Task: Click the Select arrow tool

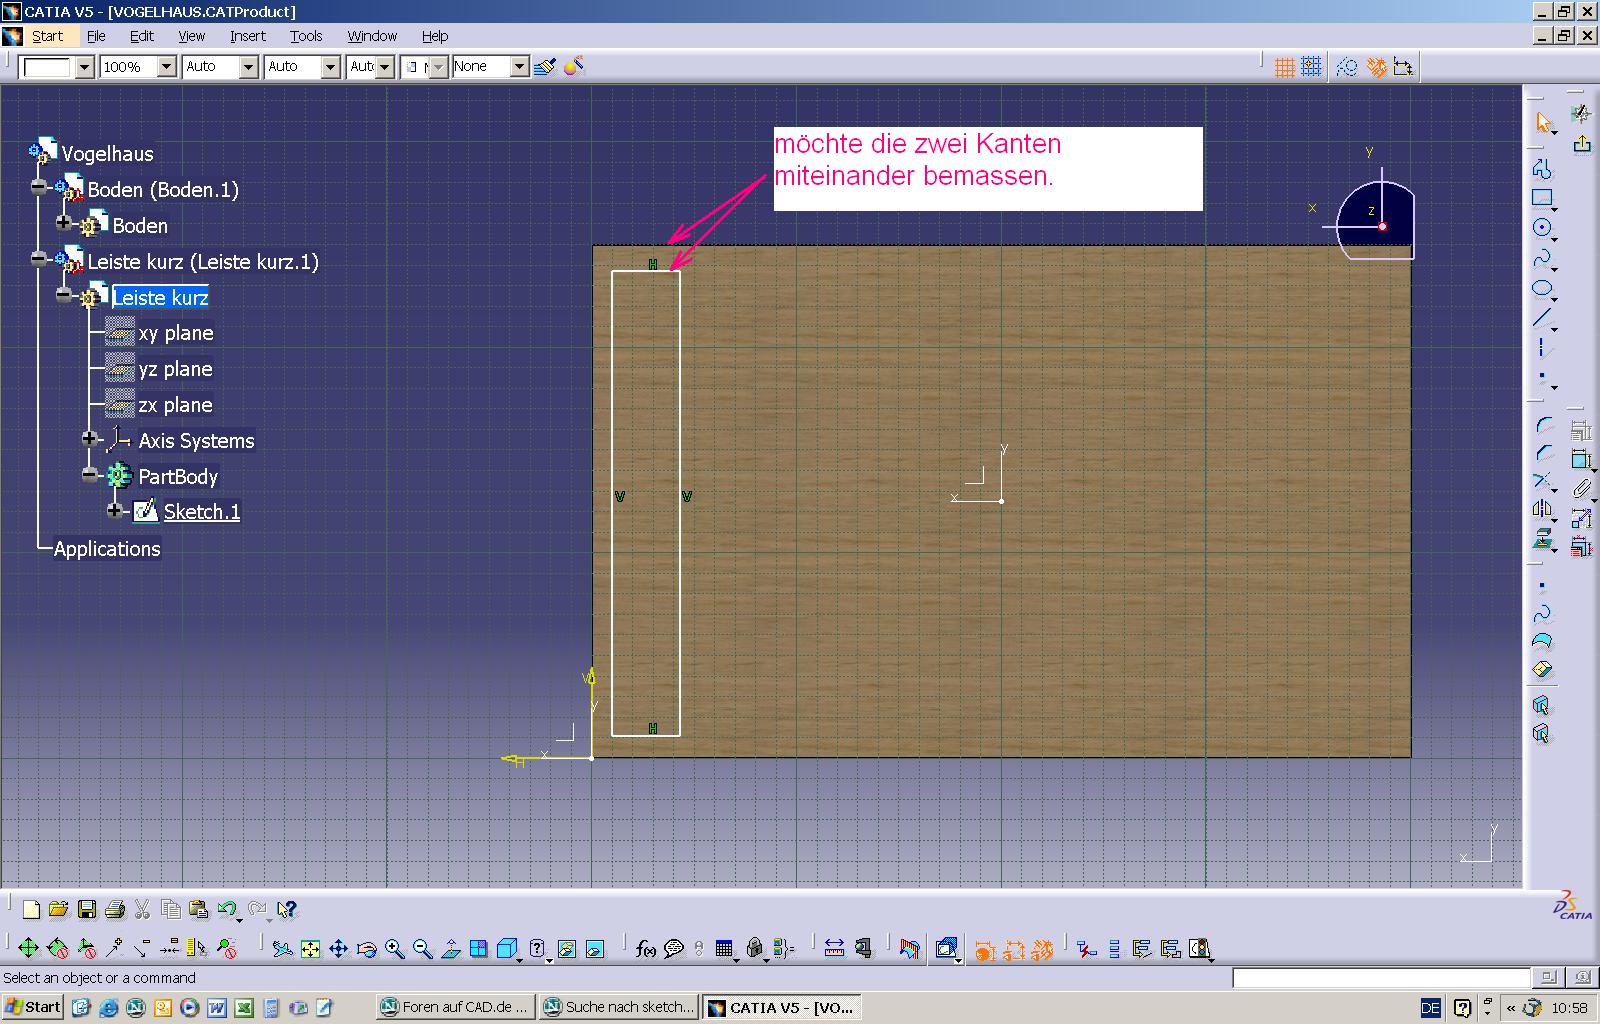Action: pyautogui.click(x=1542, y=123)
